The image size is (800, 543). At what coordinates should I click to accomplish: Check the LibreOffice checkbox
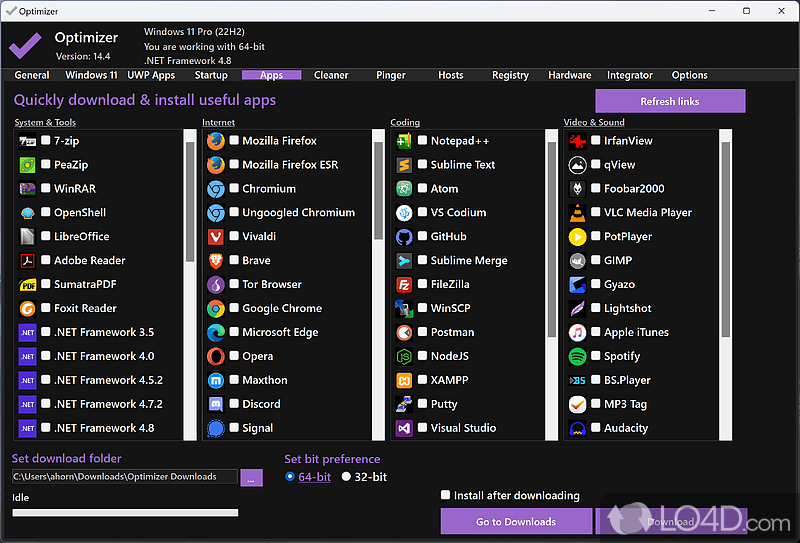[x=45, y=235]
